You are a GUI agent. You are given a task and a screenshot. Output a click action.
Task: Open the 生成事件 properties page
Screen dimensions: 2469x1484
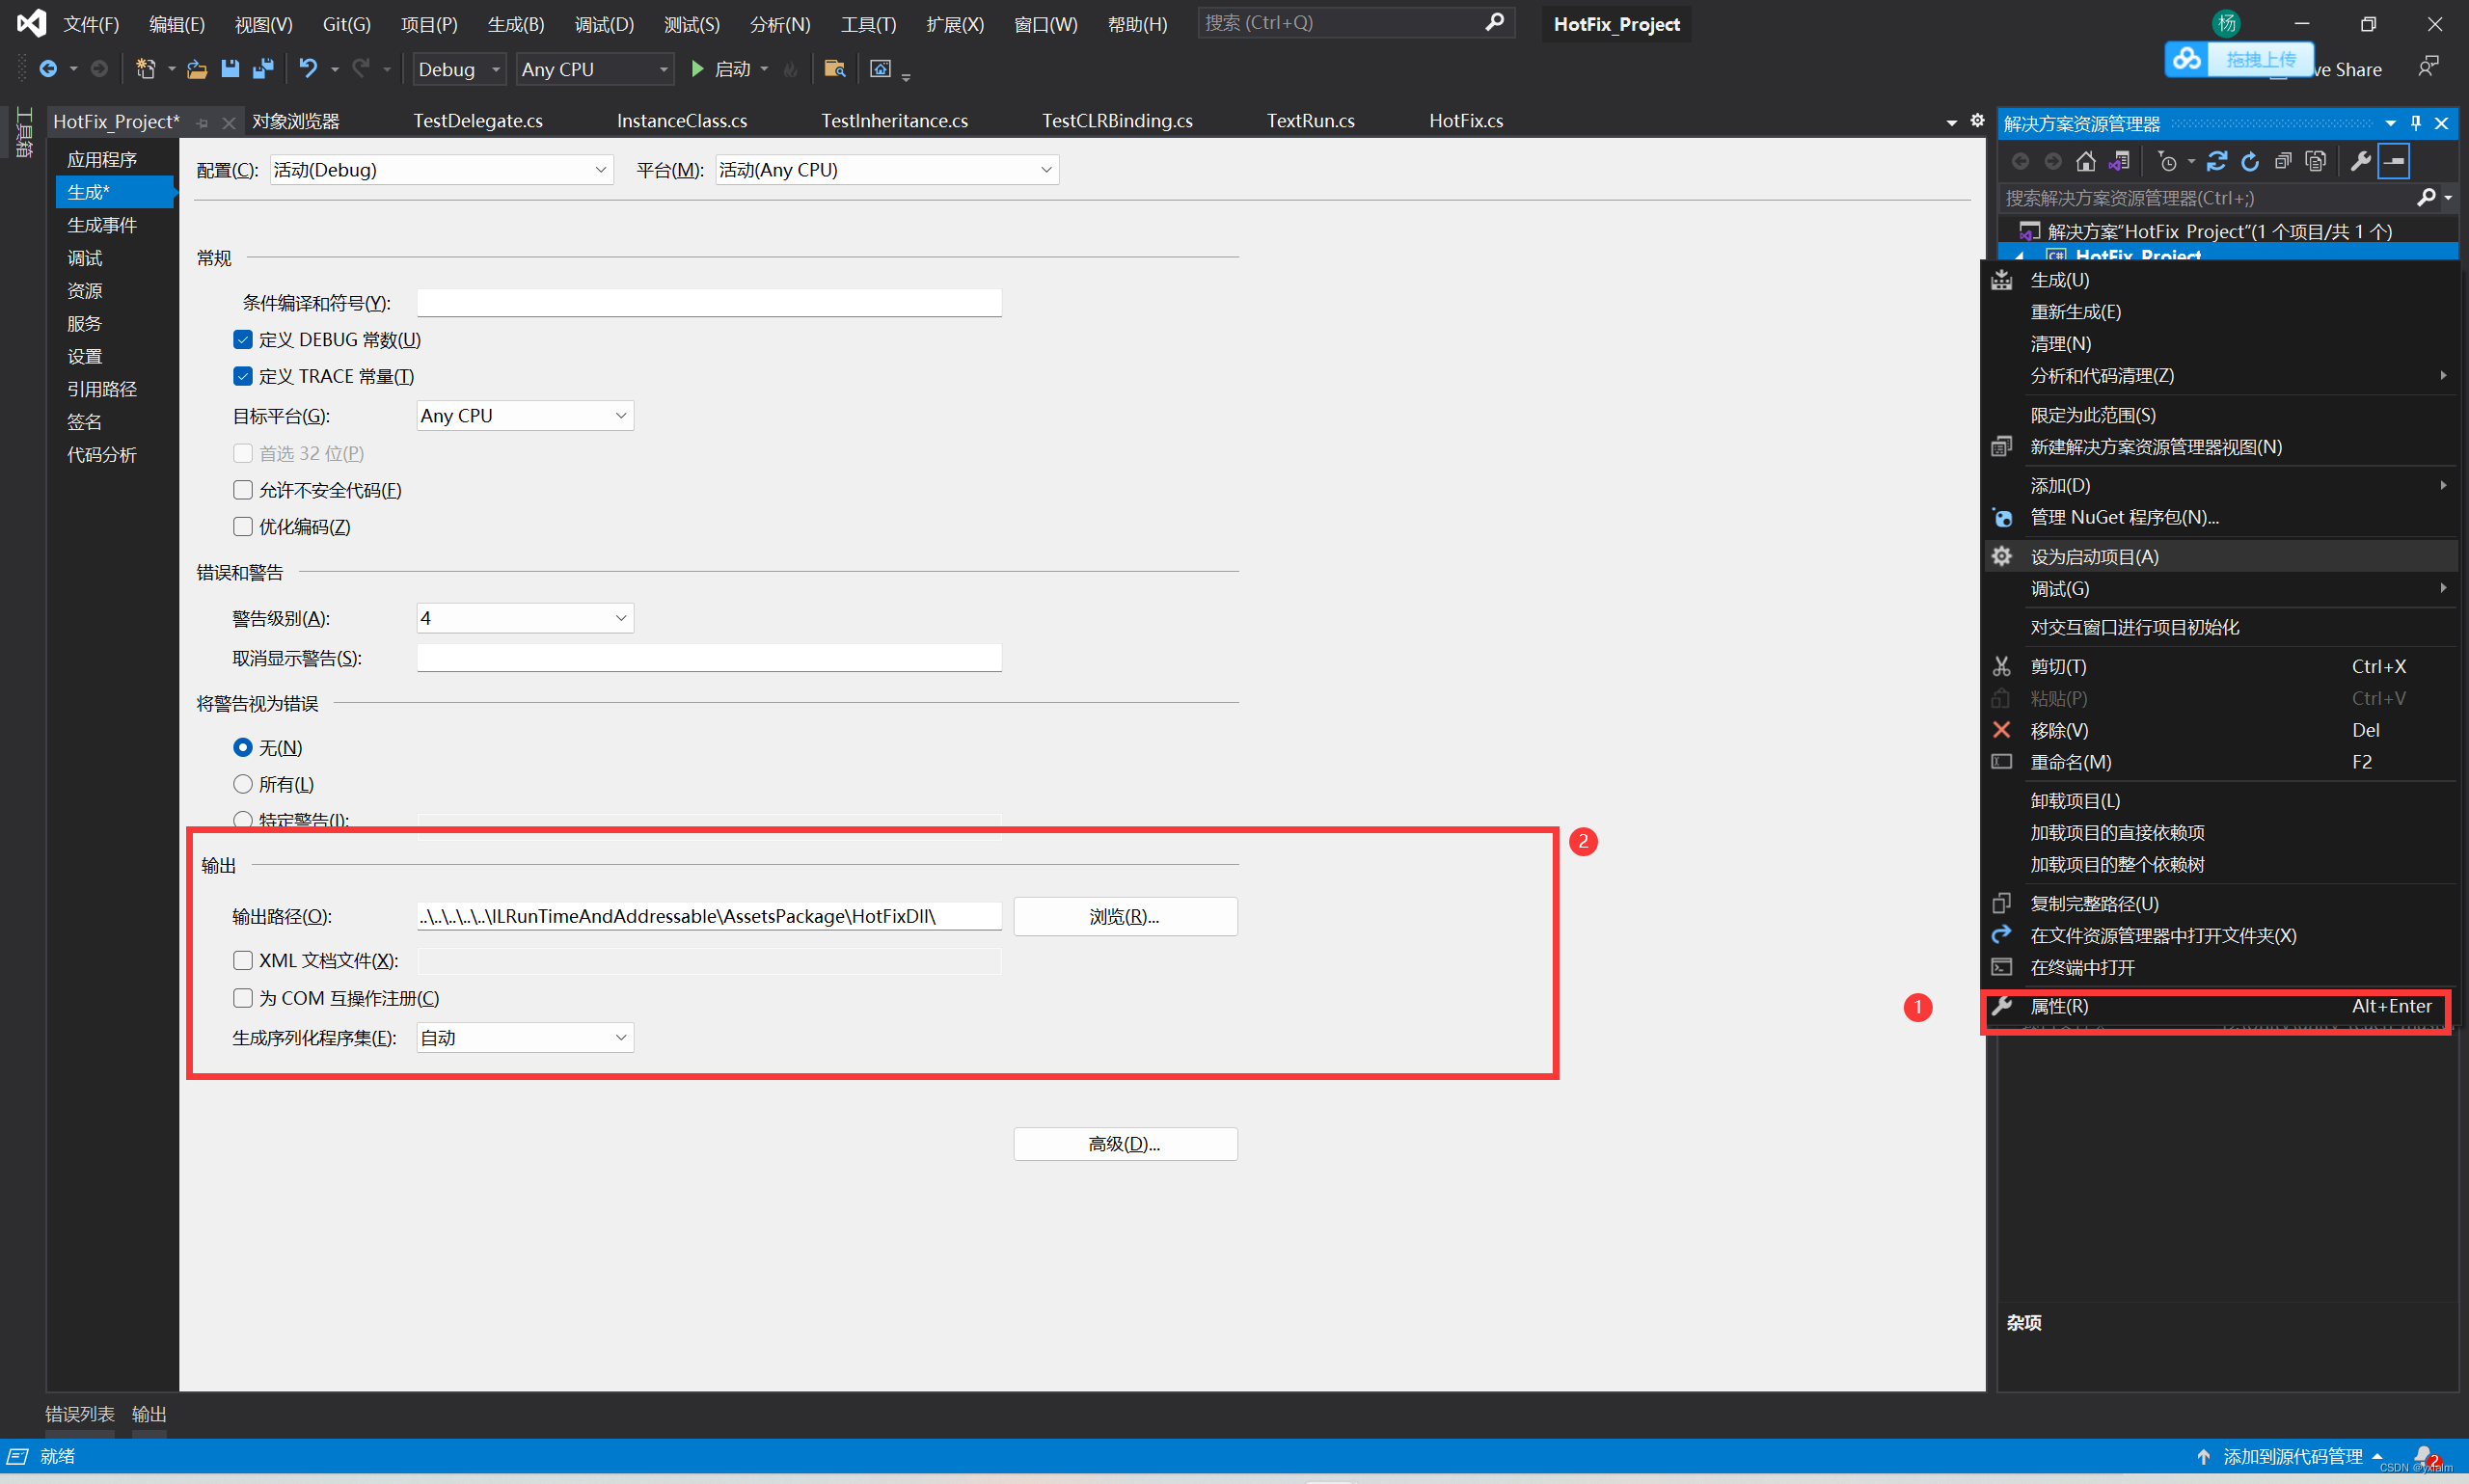point(102,225)
